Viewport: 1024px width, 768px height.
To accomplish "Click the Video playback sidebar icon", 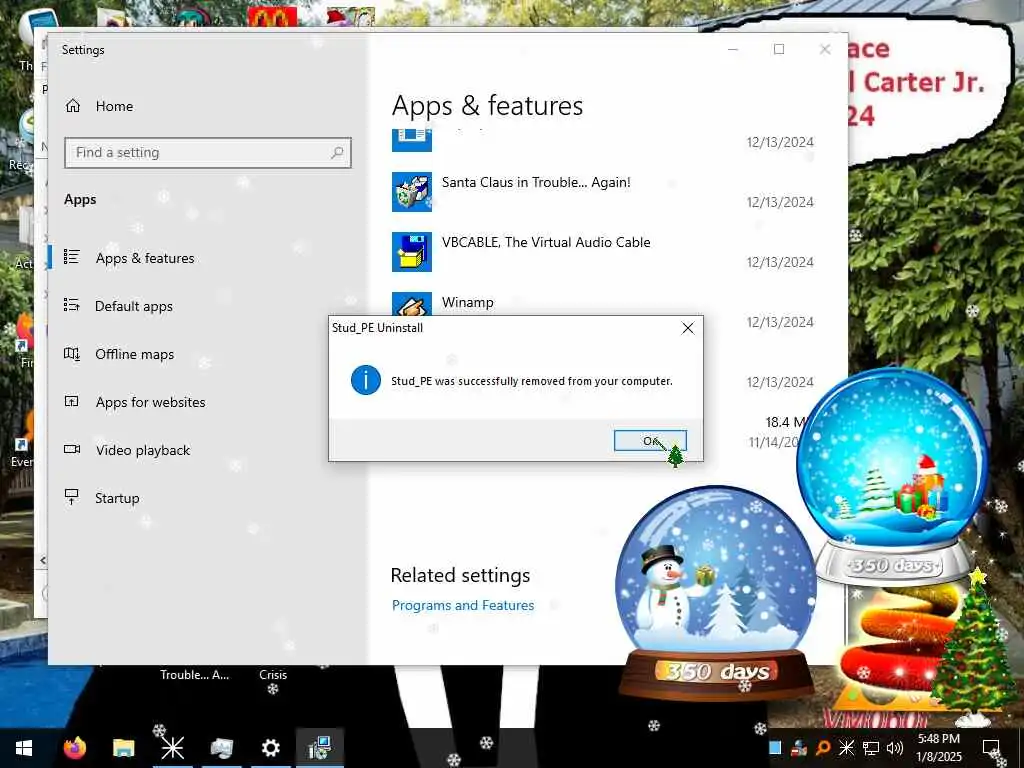I will pos(72,449).
